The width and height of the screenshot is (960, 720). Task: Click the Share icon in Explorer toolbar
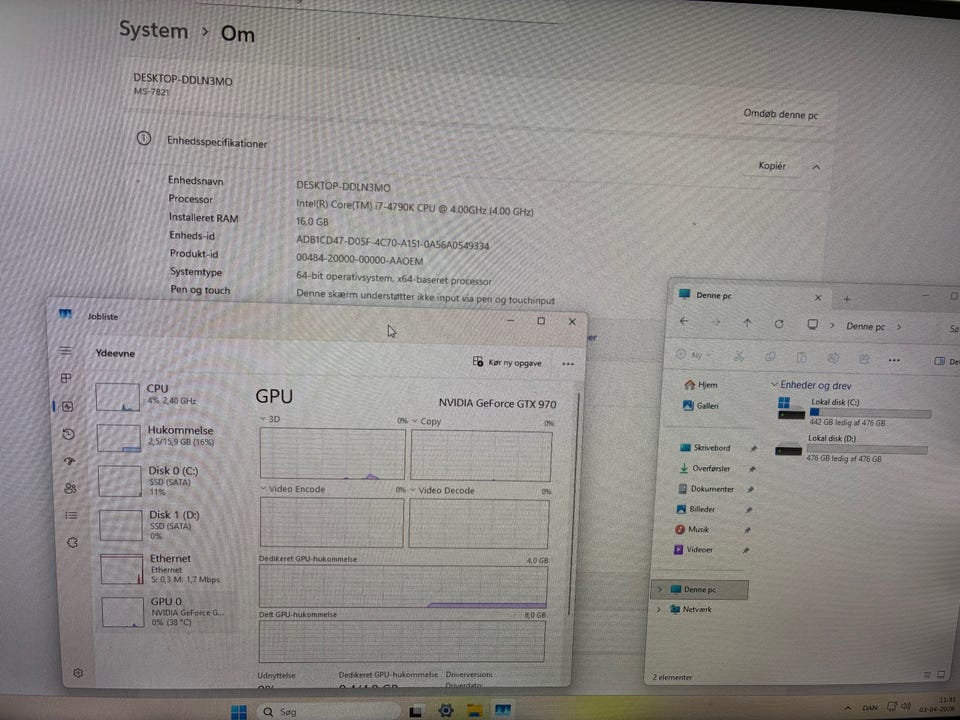864,359
